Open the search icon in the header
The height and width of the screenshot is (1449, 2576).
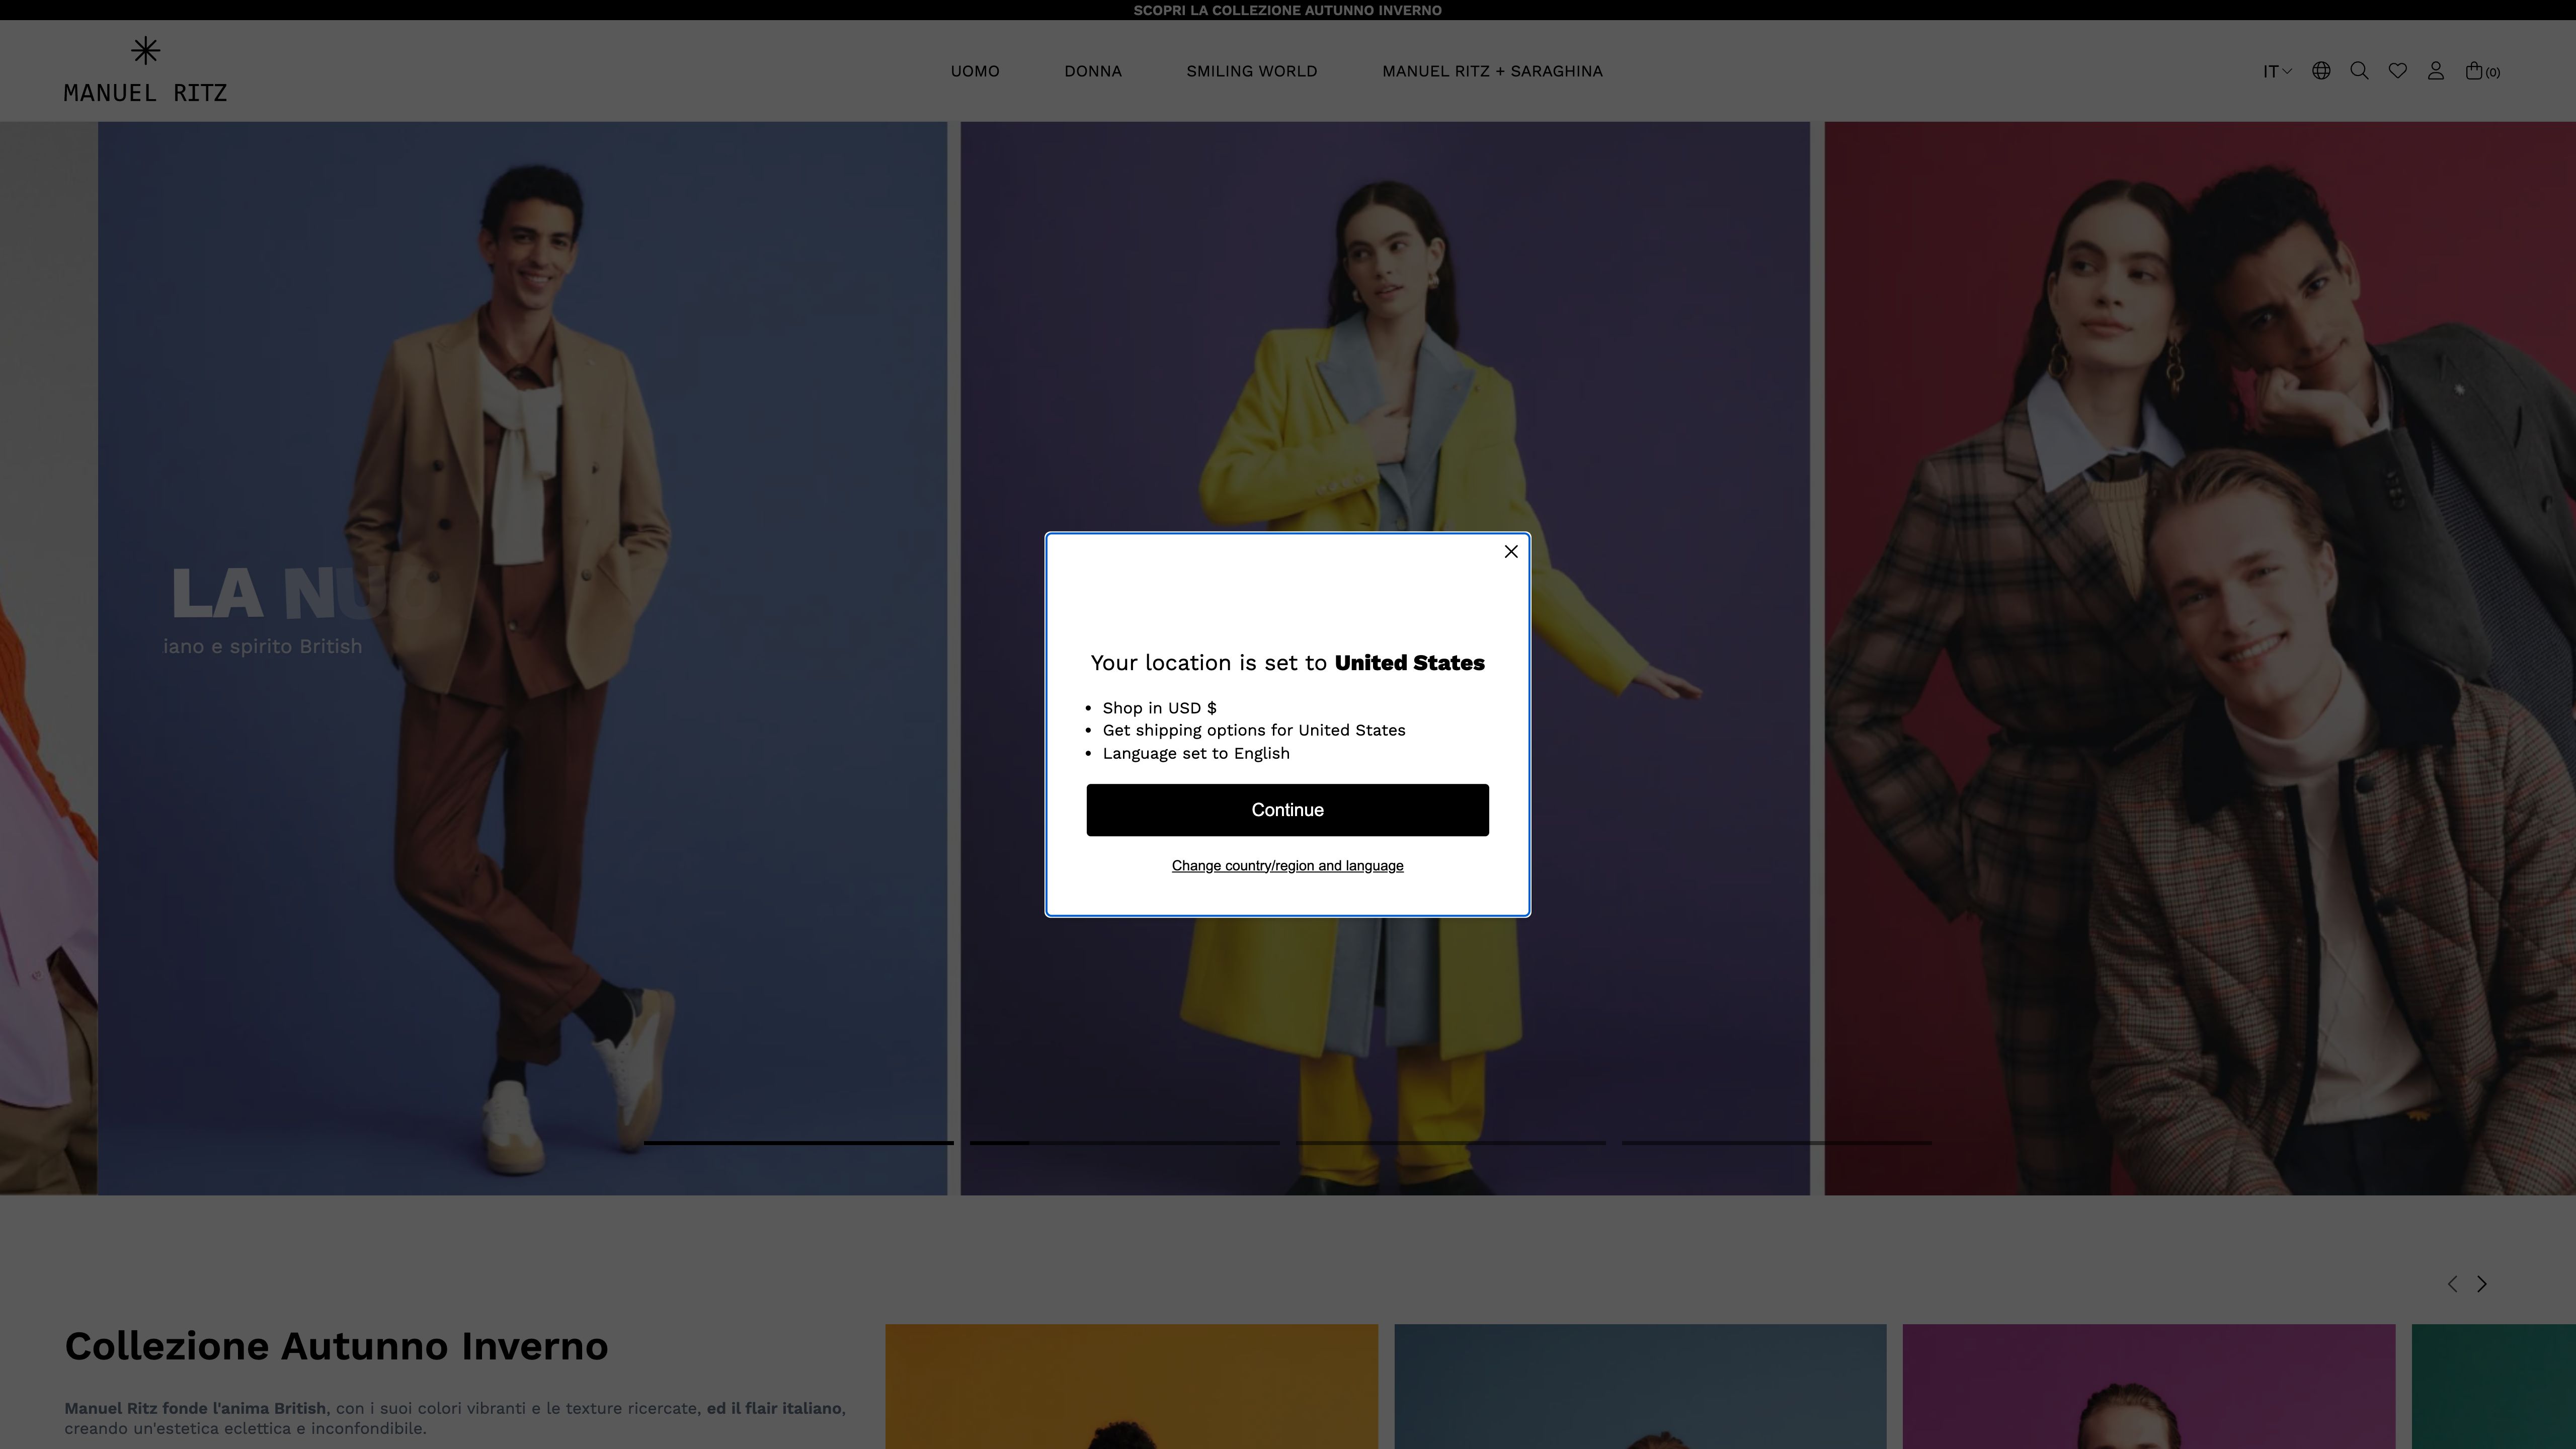pyautogui.click(x=2359, y=70)
